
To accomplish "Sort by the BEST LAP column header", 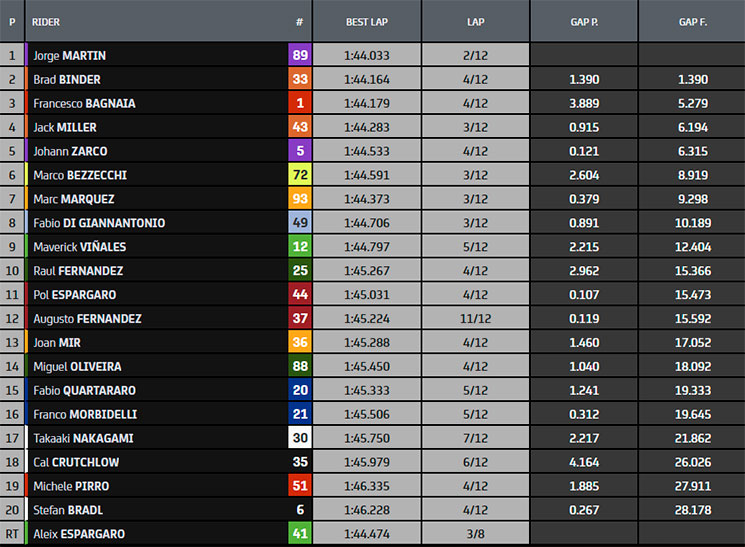I will 366,20.
